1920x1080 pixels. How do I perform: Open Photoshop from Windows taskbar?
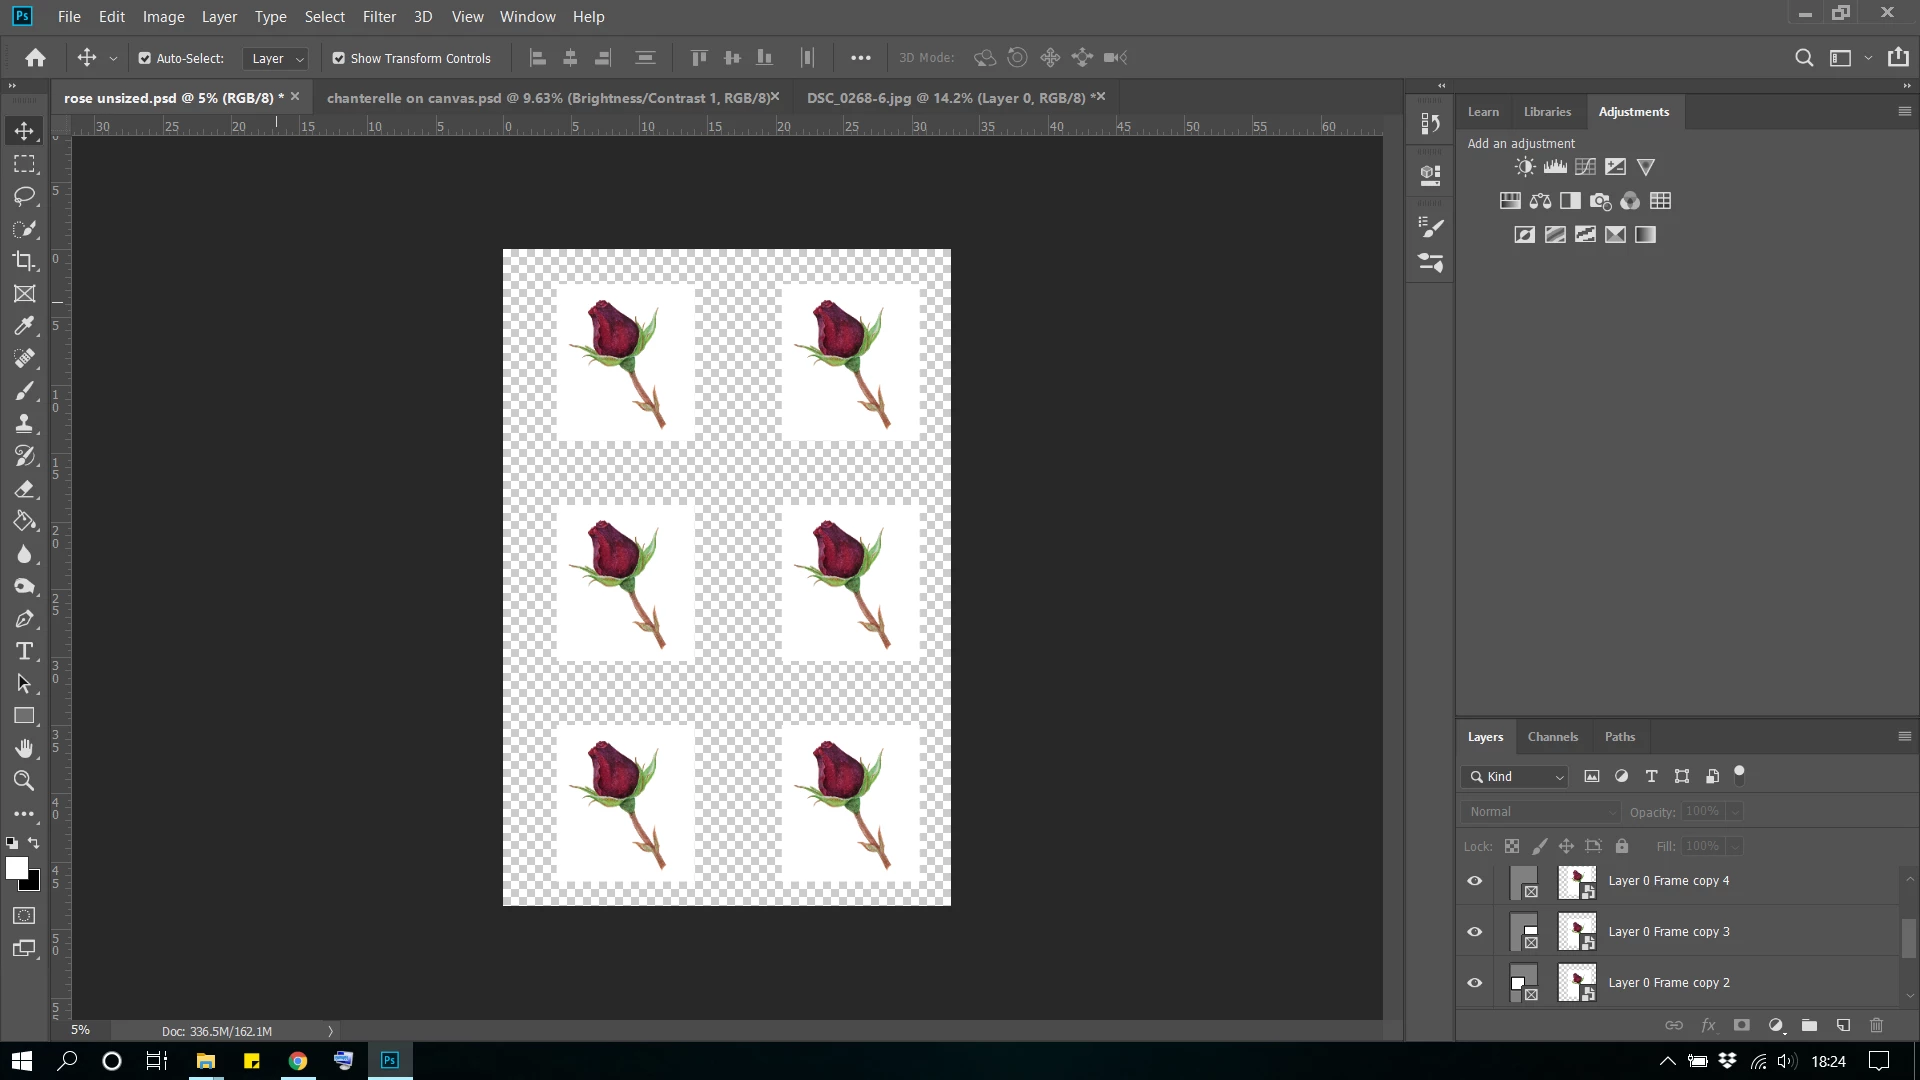[390, 1061]
